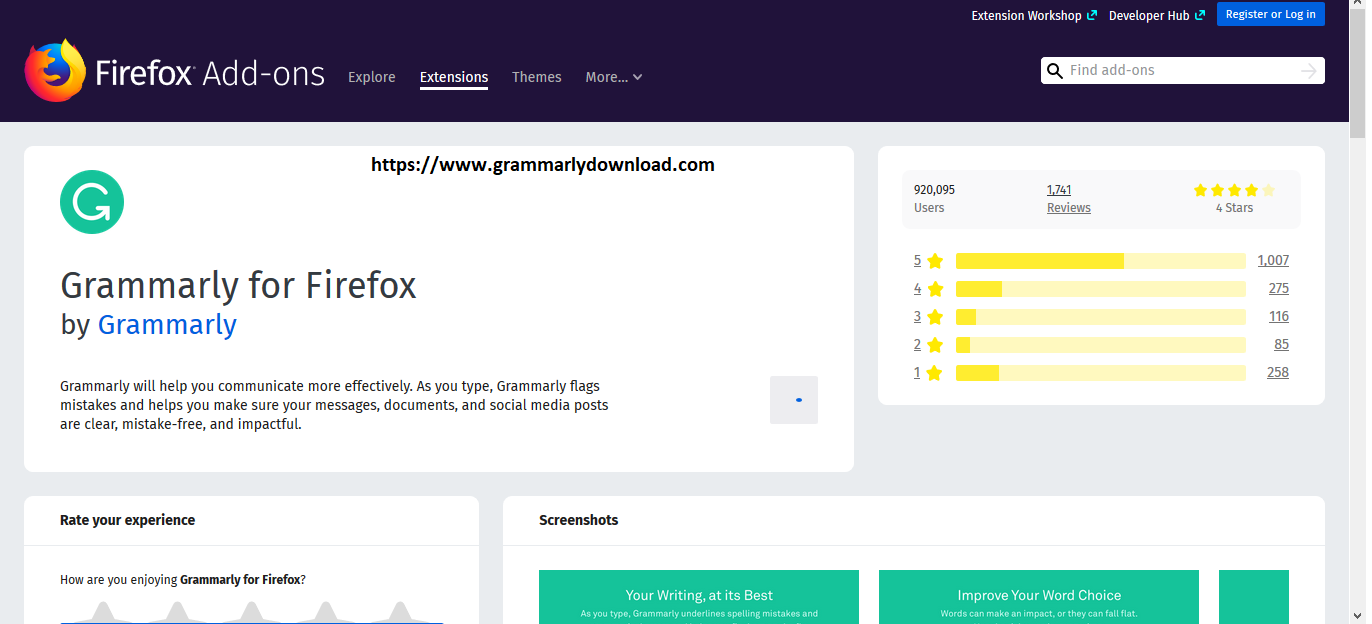Click the Grammarly green G icon
Image resolution: width=1372 pixels, height=624 pixels.
92,202
